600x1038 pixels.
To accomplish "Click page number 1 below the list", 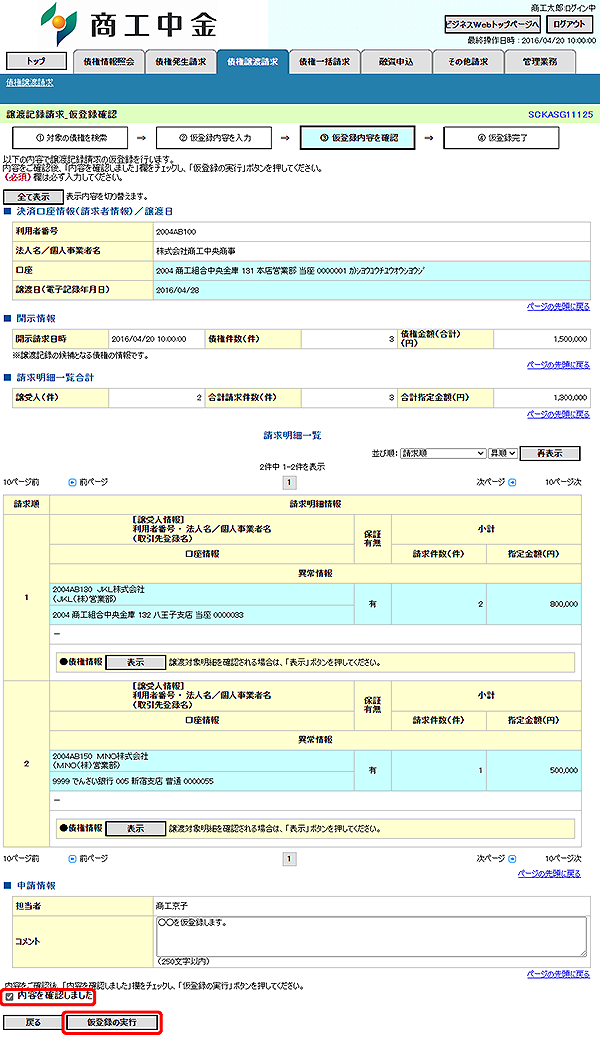I will (x=289, y=859).
